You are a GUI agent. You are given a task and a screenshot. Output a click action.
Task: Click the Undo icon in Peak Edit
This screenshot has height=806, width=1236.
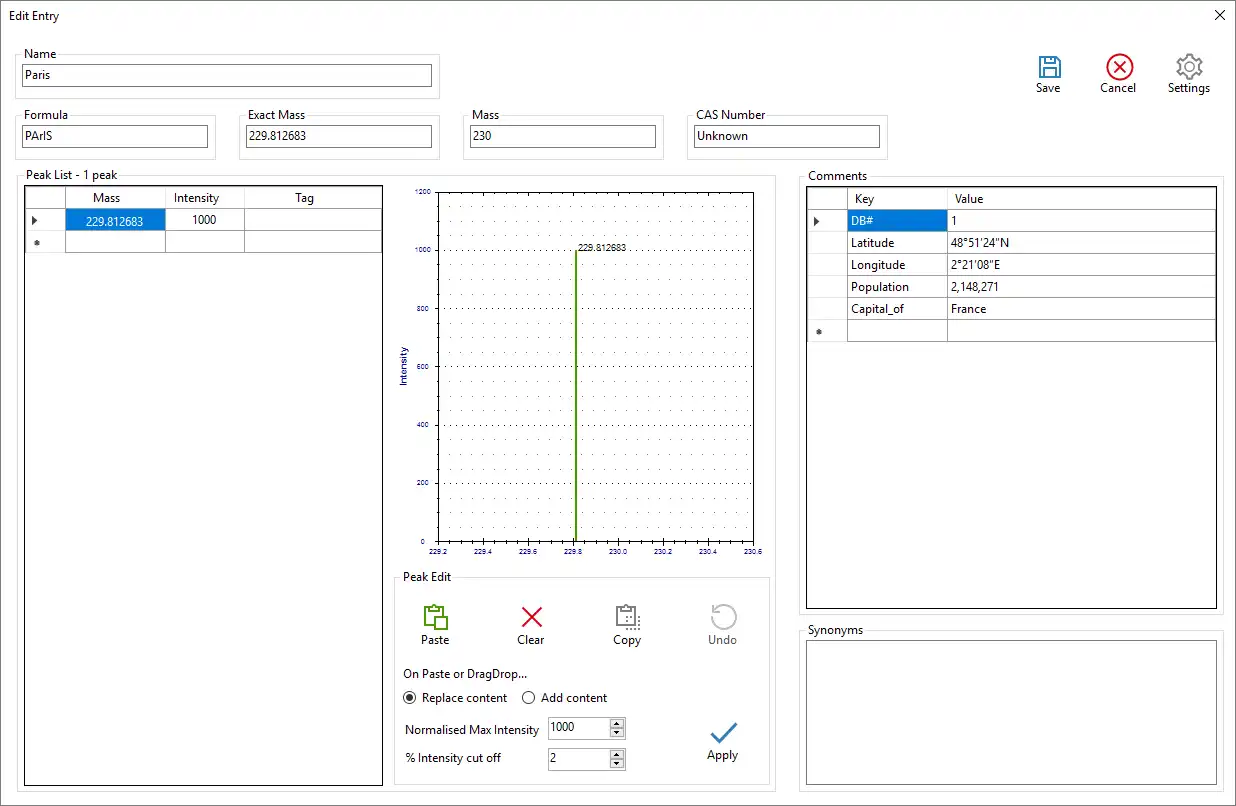723,617
